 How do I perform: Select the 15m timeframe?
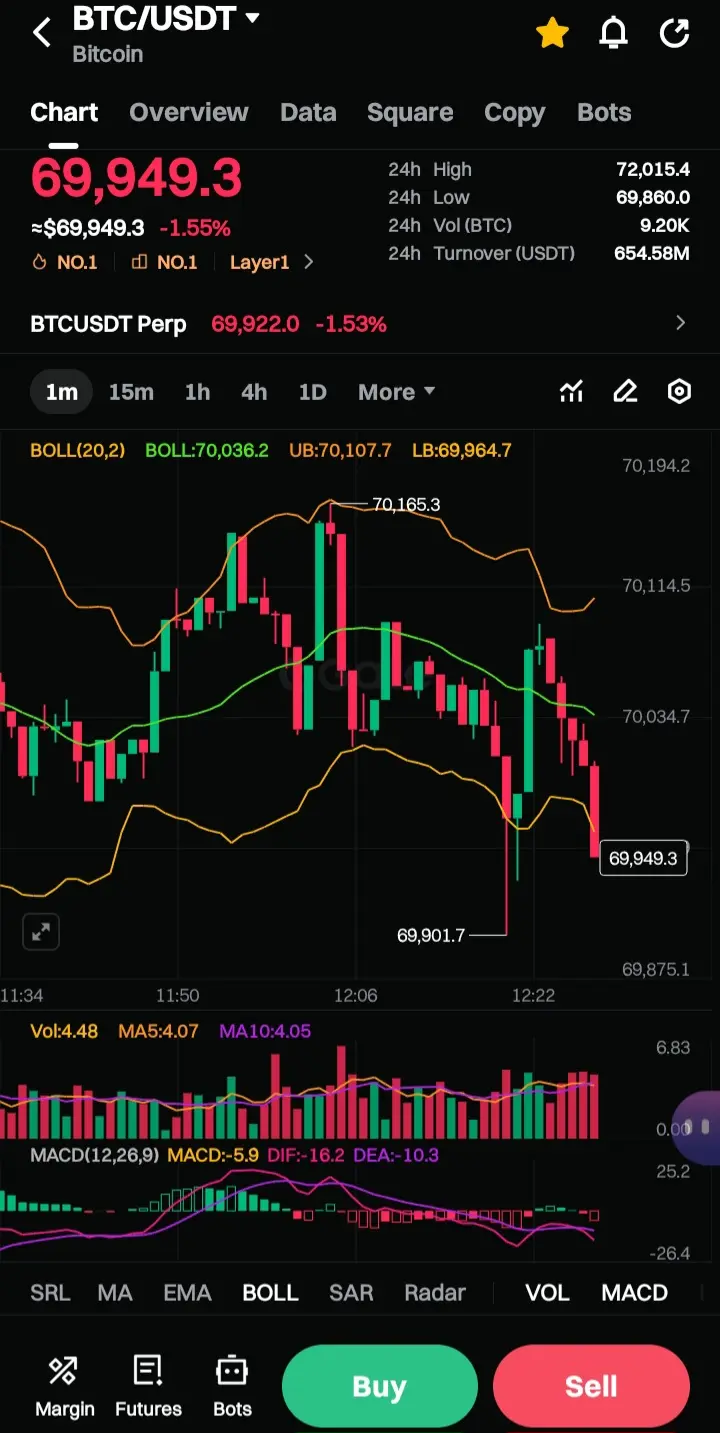tap(131, 392)
